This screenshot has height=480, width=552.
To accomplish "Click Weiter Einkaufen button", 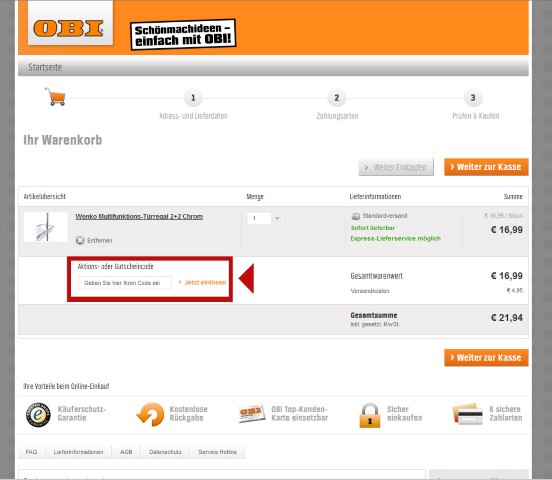I will [396, 167].
